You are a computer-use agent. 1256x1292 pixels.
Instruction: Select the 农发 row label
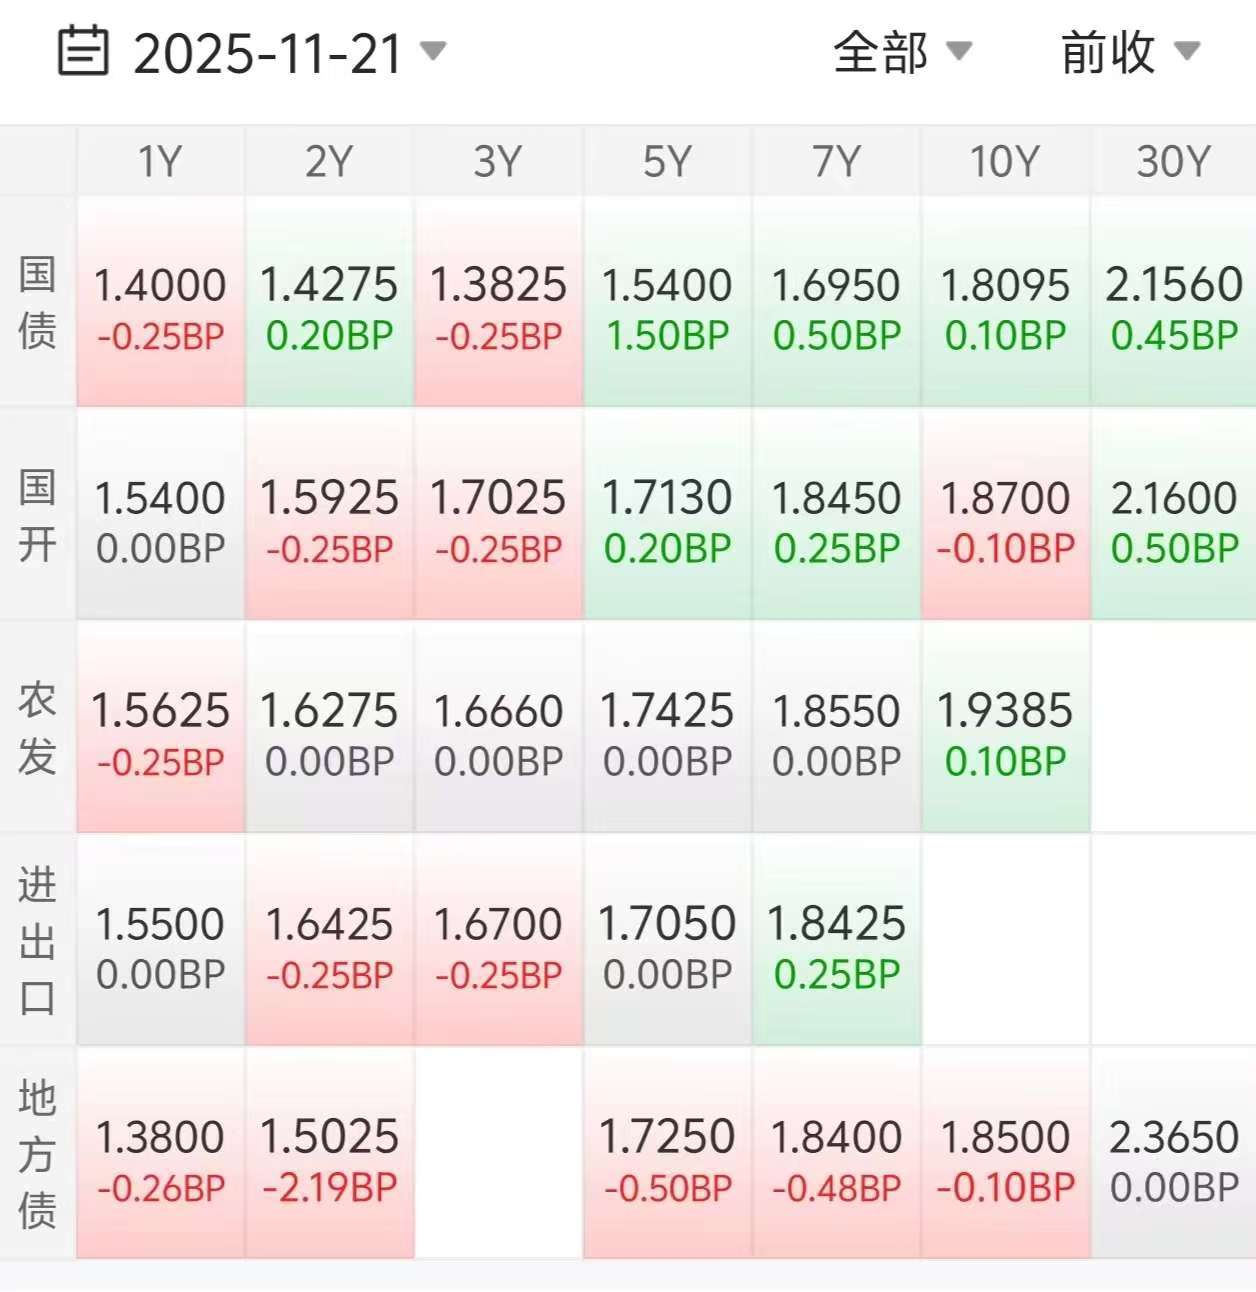click(x=37, y=728)
